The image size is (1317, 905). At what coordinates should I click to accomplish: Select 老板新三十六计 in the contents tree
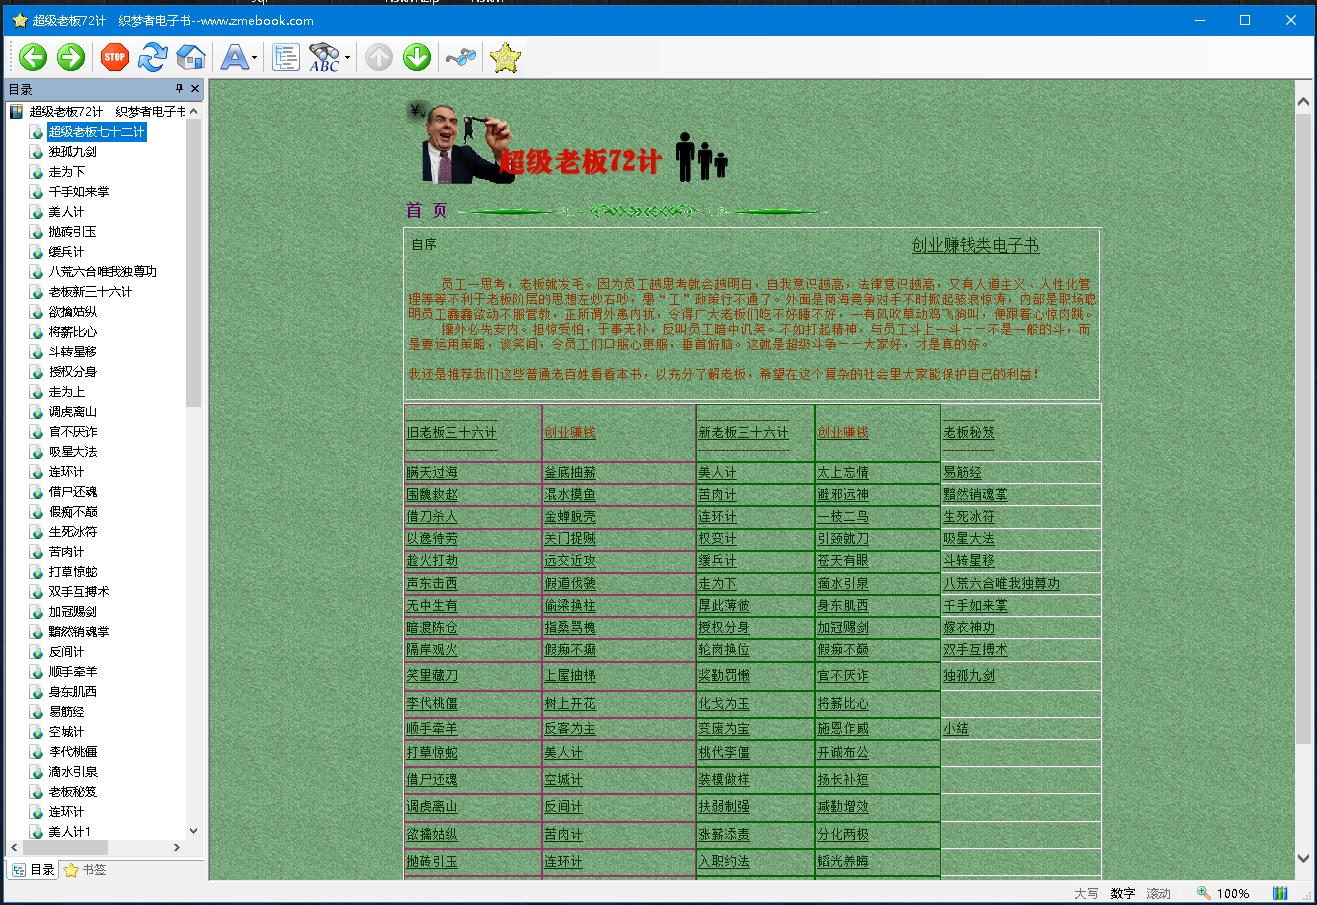pos(90,291)
